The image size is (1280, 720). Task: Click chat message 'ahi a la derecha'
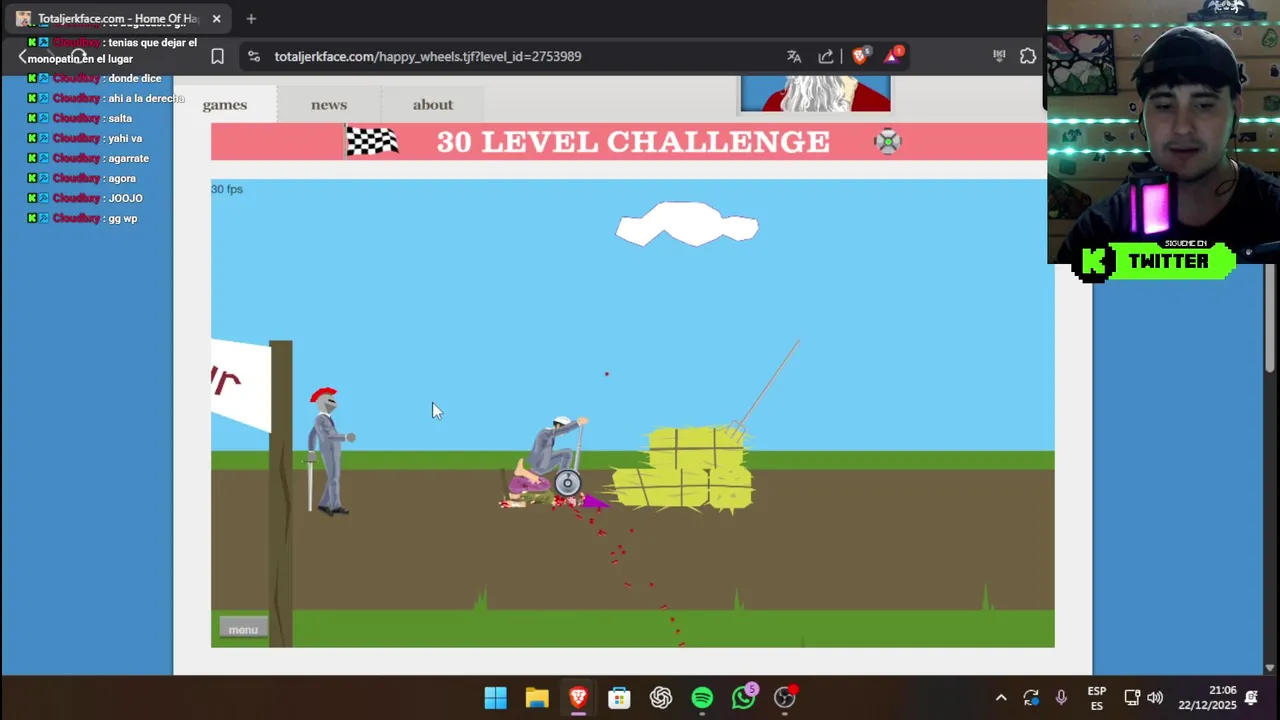pyautogui.click(x=146, y=98)
